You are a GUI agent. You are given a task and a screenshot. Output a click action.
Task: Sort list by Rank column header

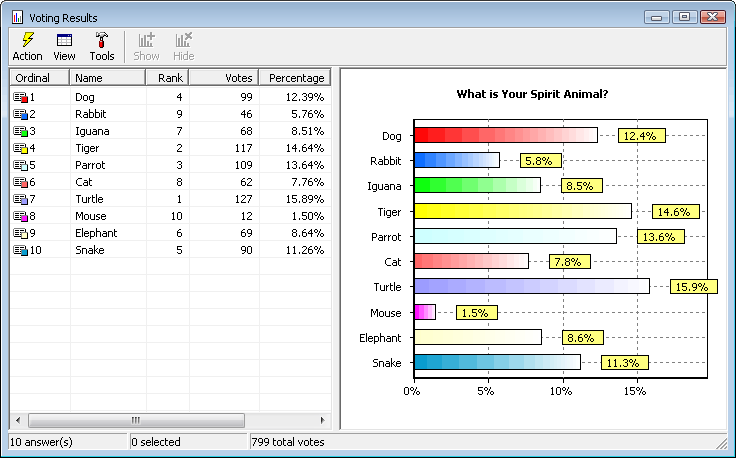coord(166,78)
